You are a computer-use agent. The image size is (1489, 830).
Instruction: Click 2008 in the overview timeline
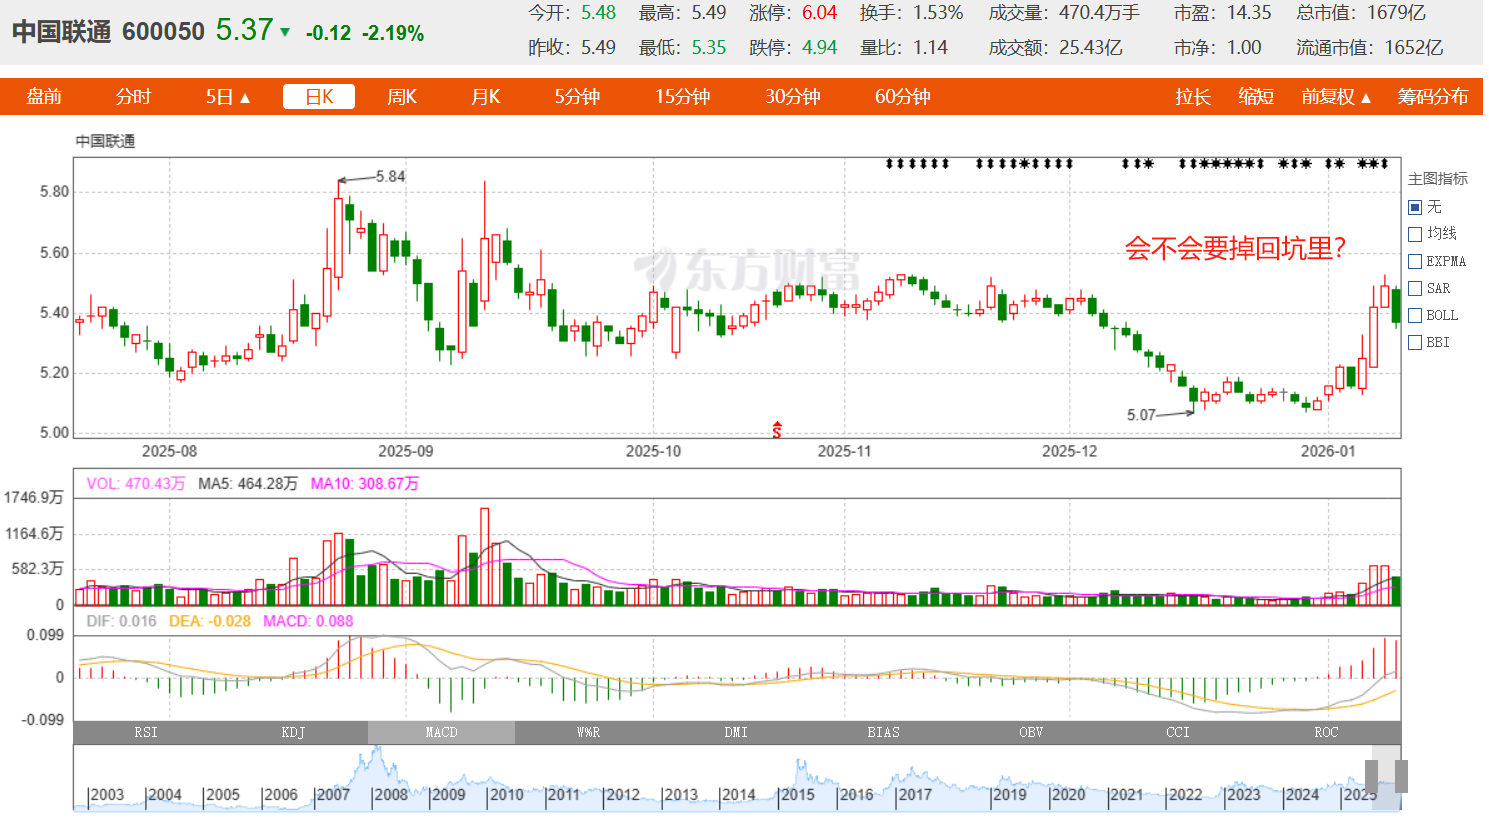390,795
